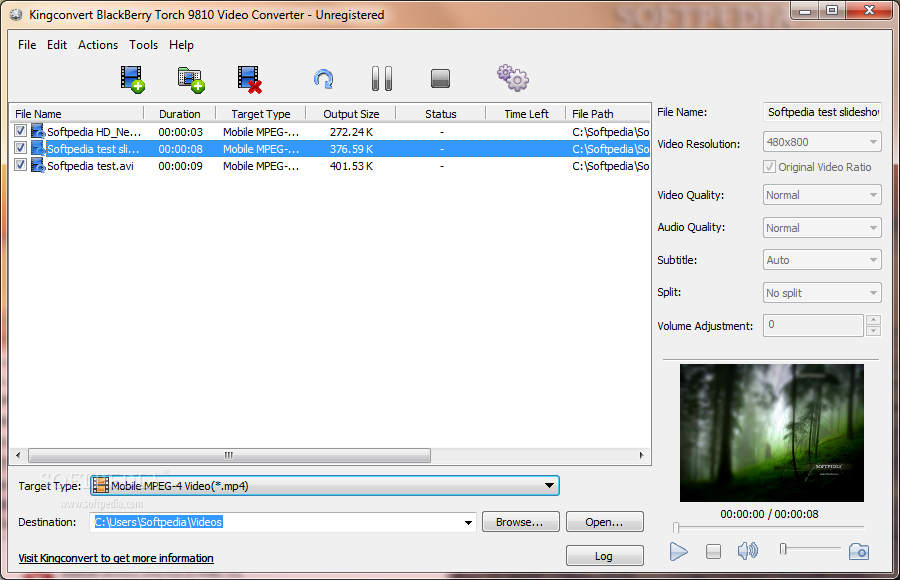Open the Help menu
The image size is (900, 580).
pos(181,45)
